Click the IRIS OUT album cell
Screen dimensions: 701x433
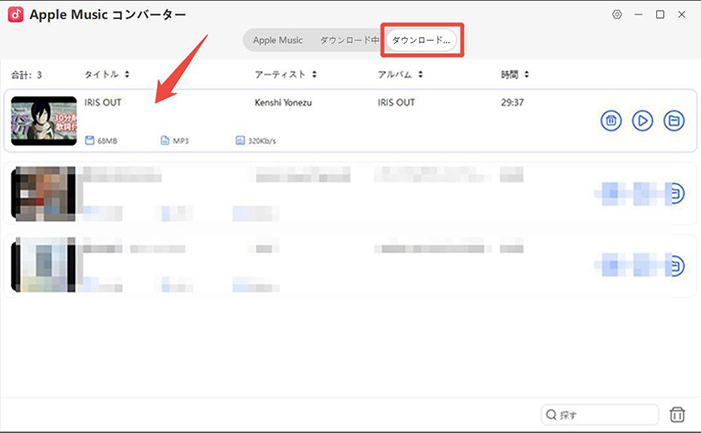[396, 103]
